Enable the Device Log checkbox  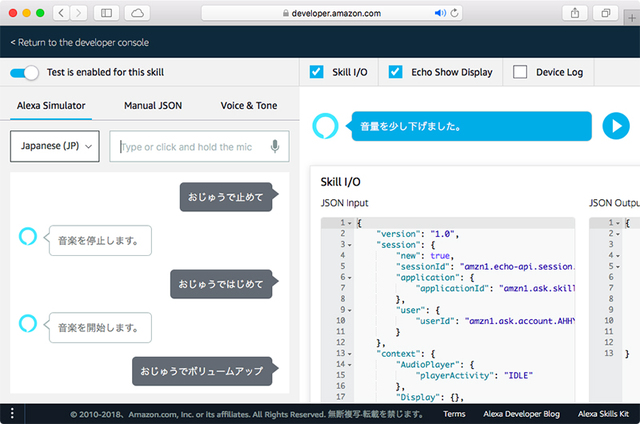520,72
